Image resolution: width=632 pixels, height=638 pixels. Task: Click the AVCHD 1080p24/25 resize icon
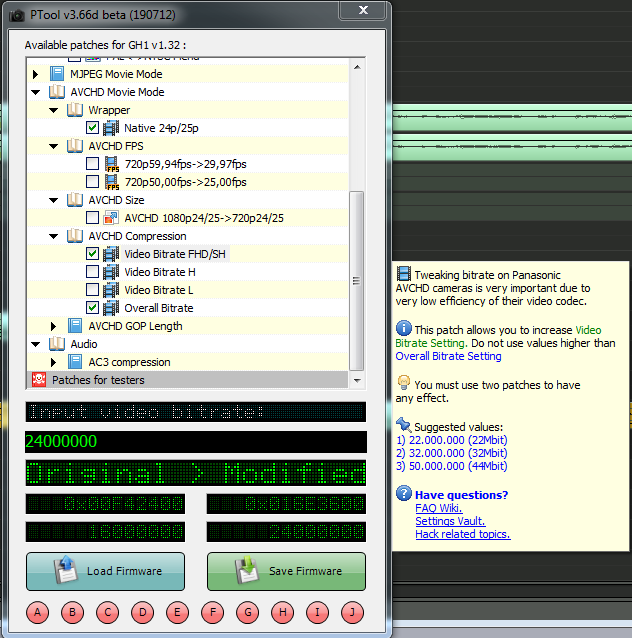111,218
